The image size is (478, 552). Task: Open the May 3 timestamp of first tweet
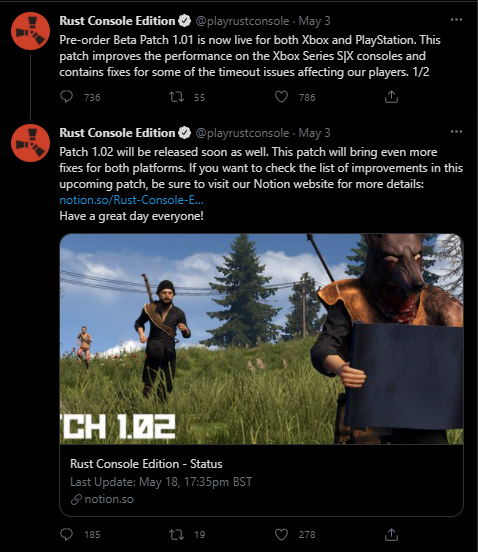pyautogui.click(x=314, y=21)
